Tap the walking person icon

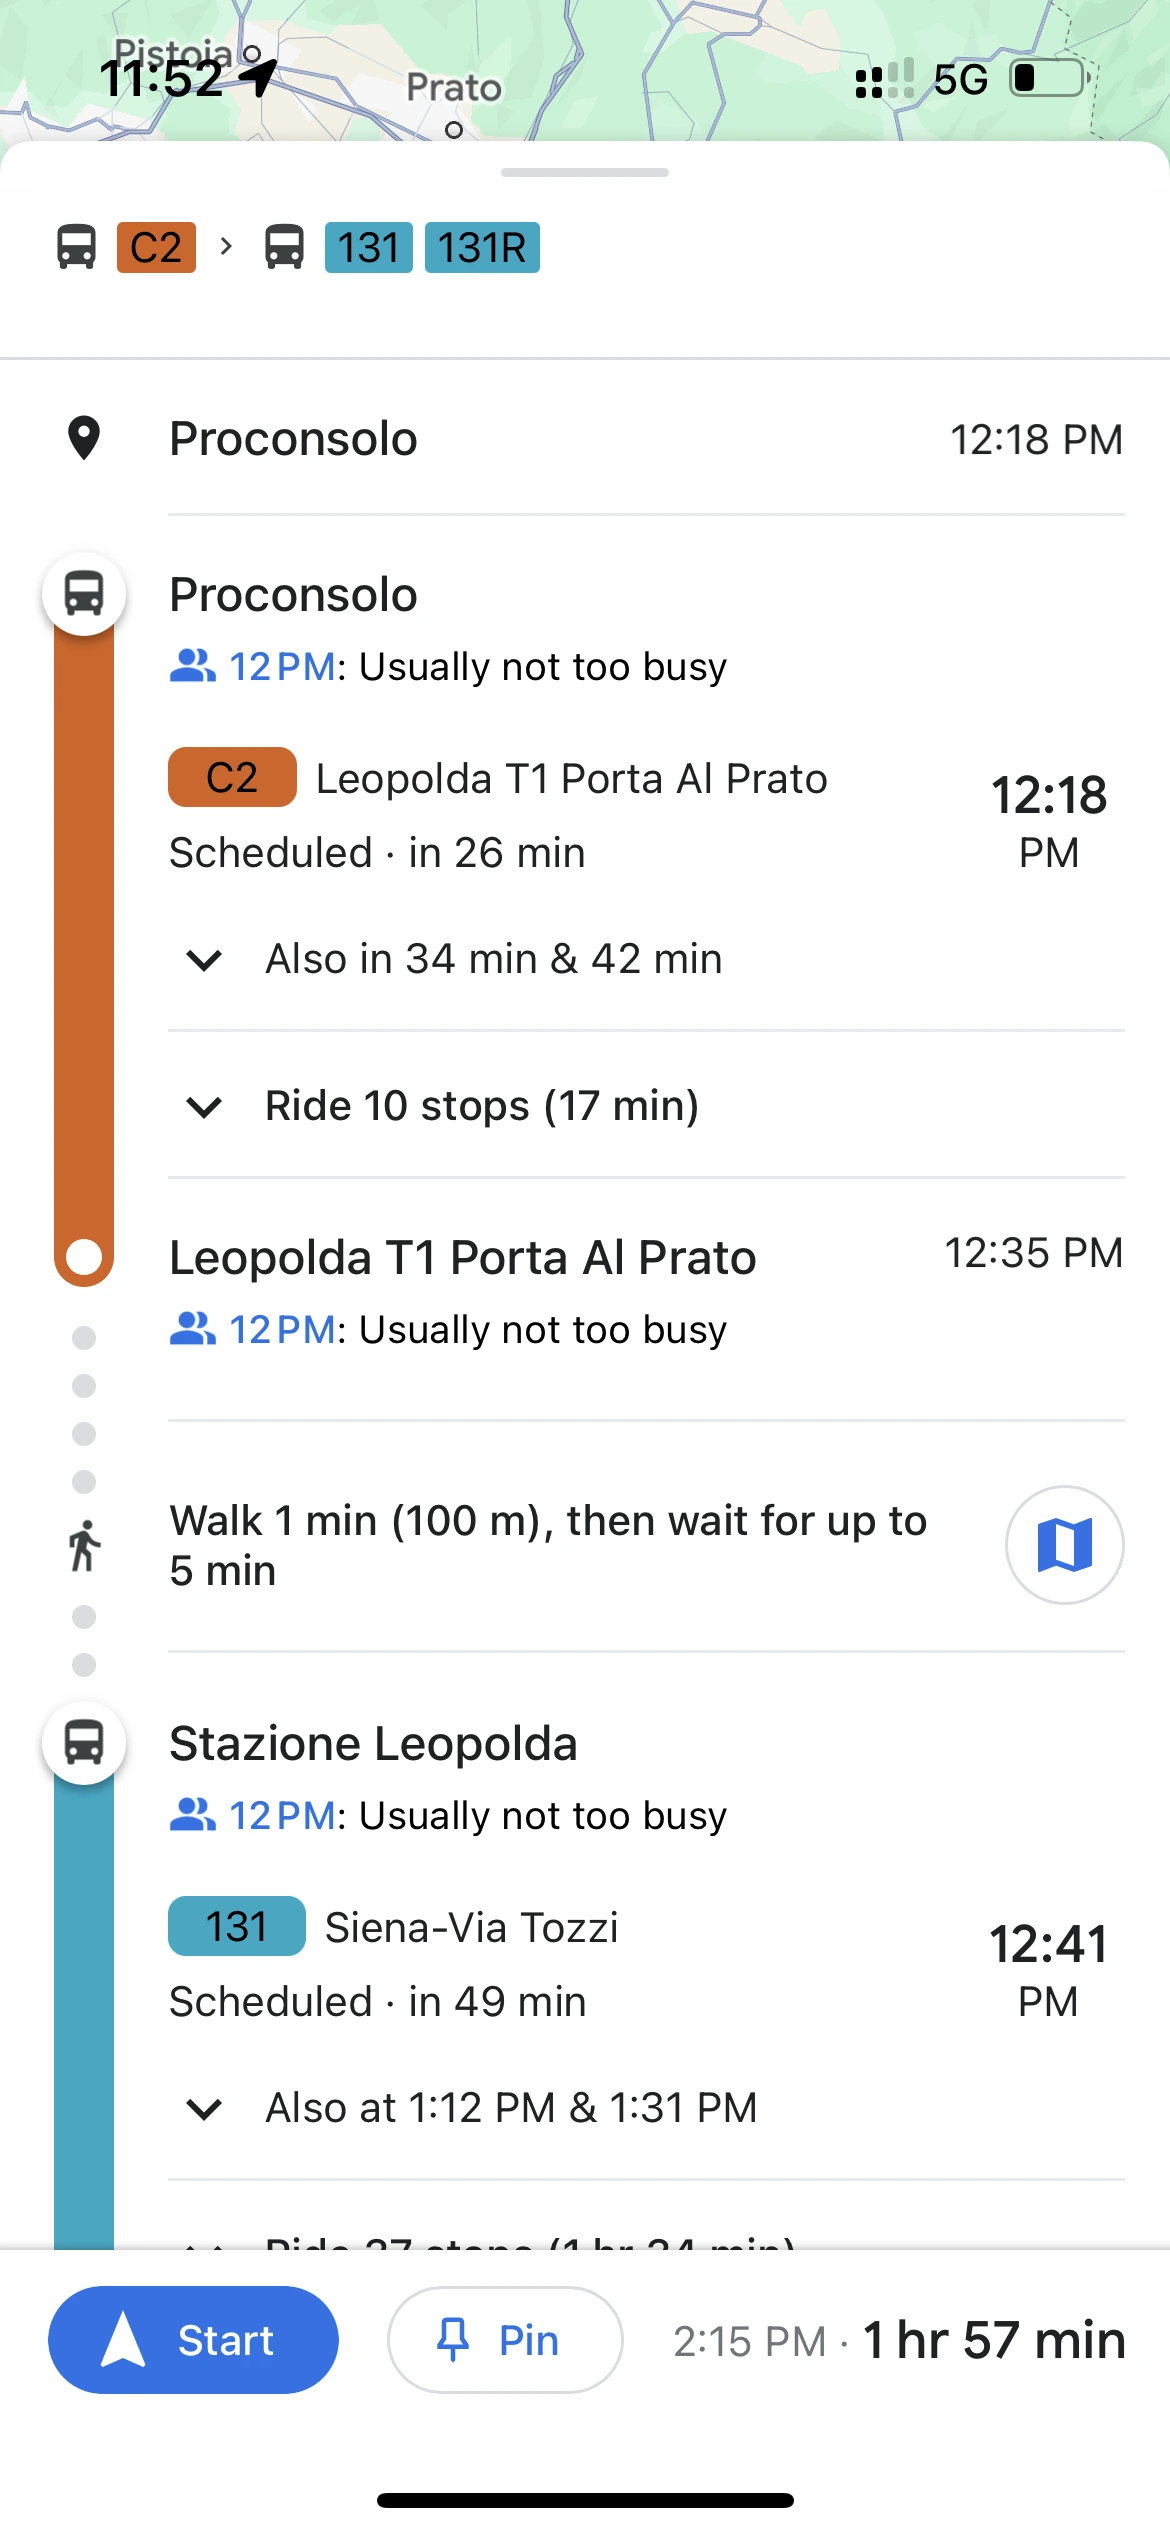(84, 1546)
